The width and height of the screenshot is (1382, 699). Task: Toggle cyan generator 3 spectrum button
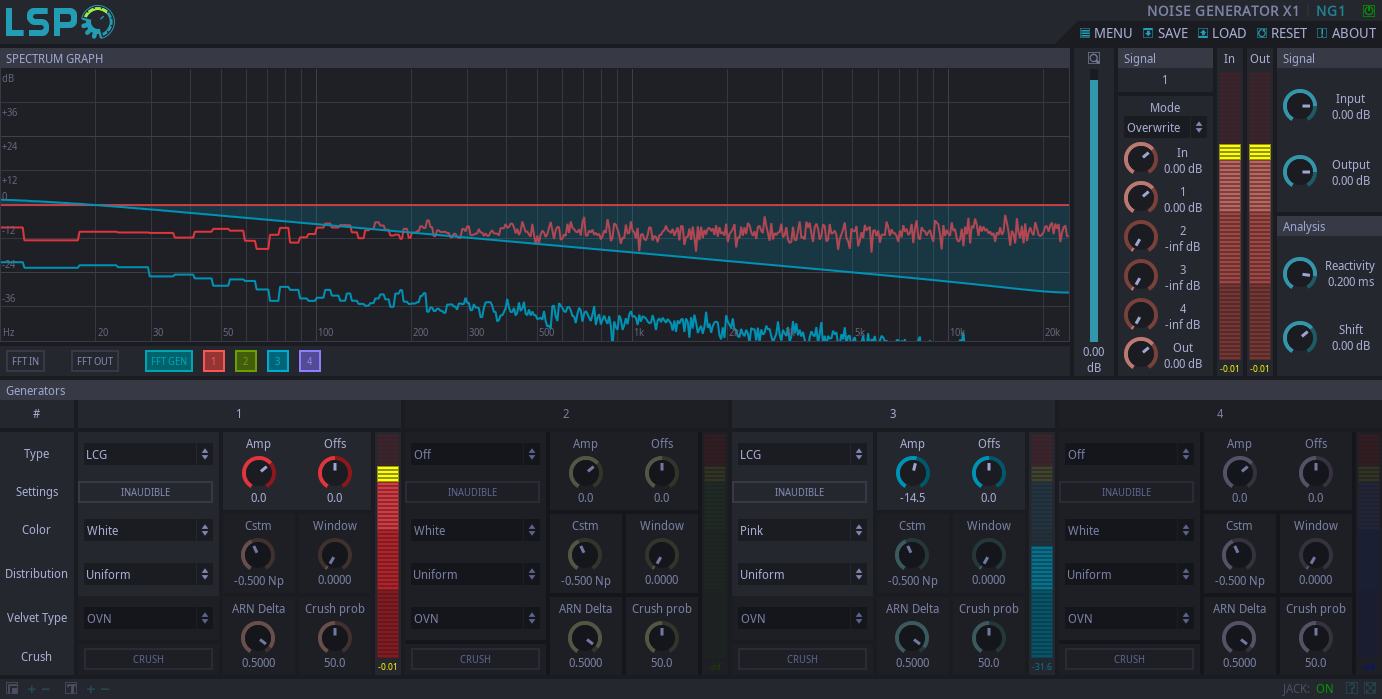(x=278, y=361)
